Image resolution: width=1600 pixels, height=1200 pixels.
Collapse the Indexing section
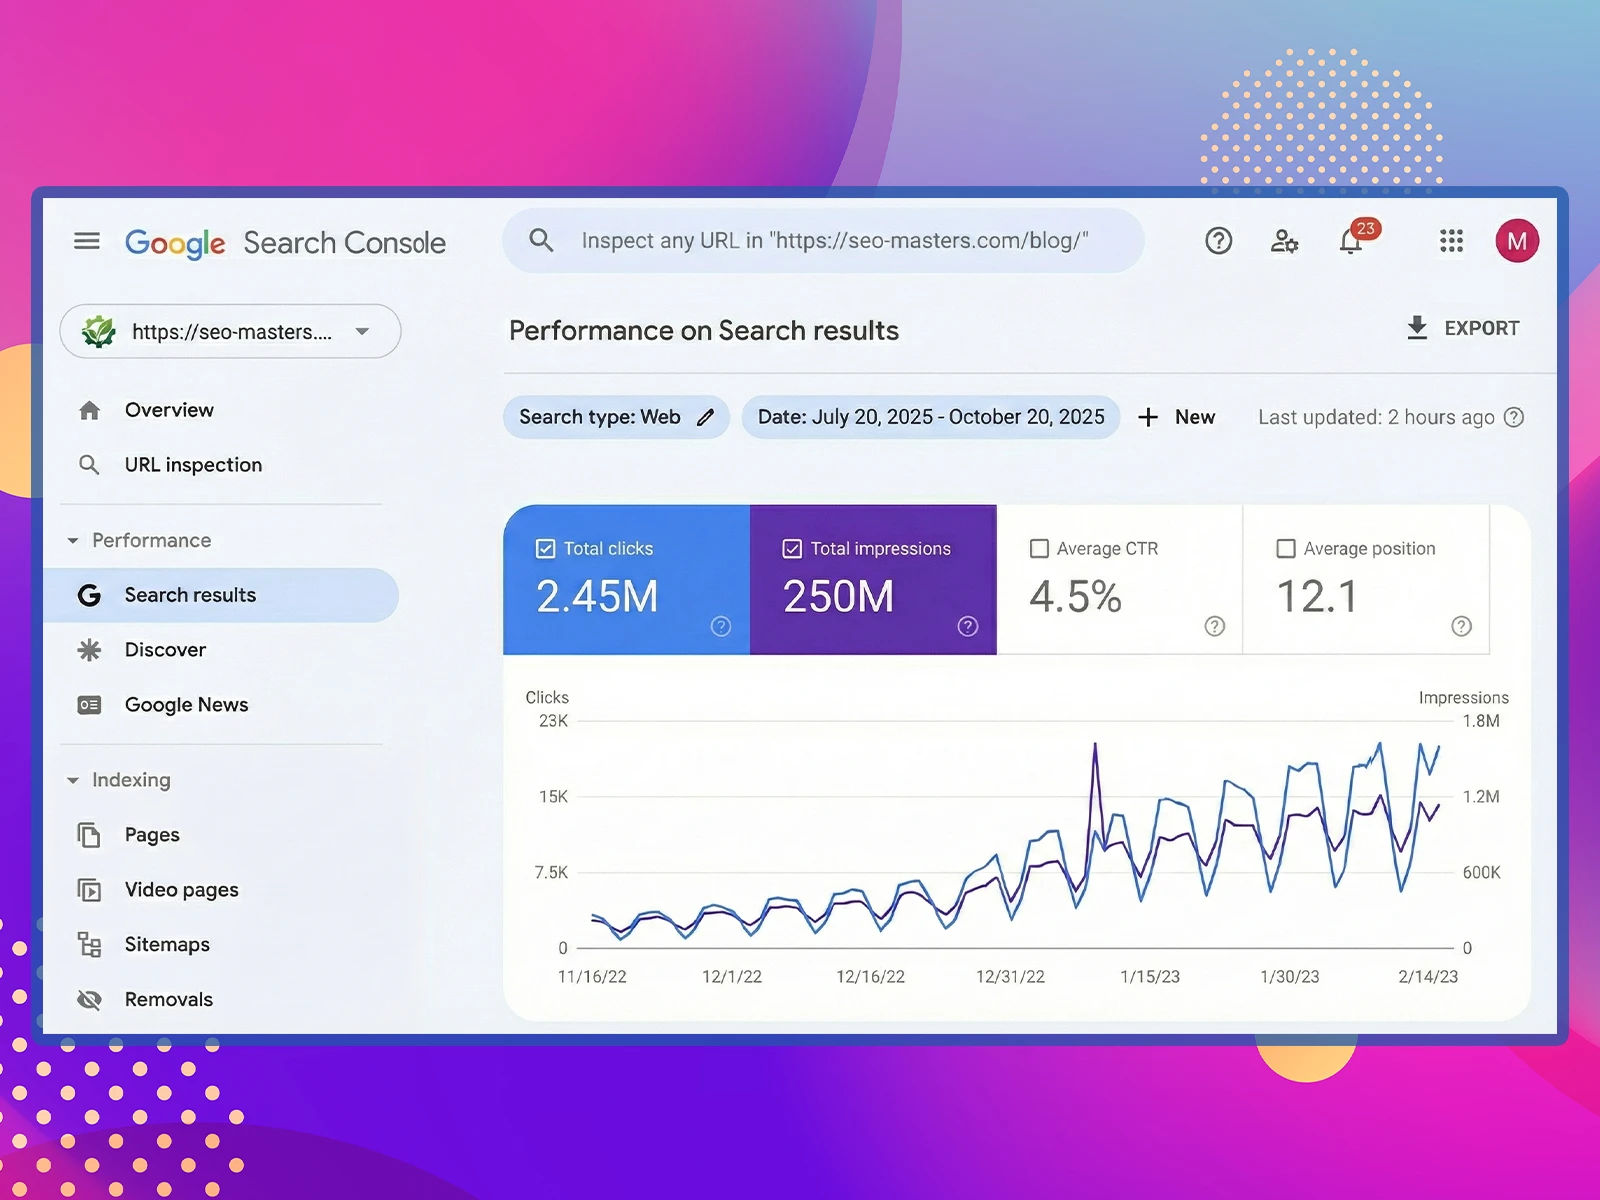[x=73, y=780]
